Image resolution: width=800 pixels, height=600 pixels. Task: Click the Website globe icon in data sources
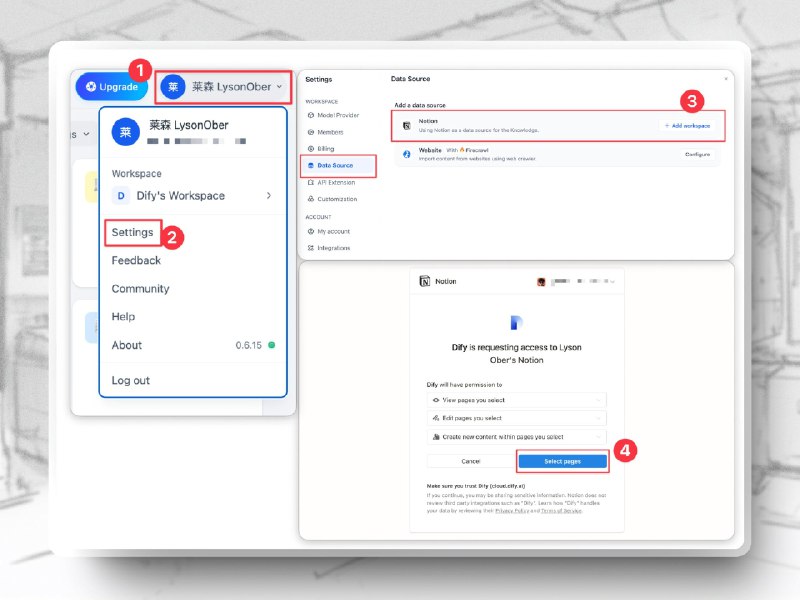click(x=407, y=154)
